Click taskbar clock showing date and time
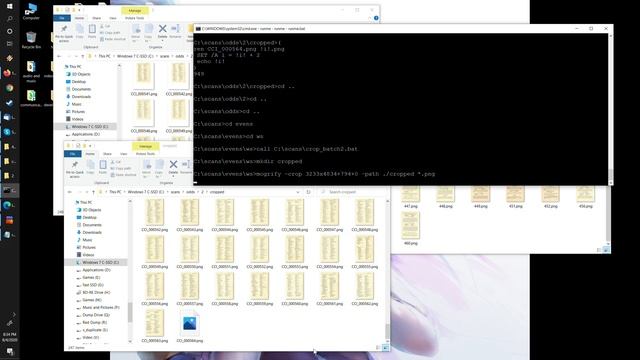Viewport: 640px width, 360px height. (9, 337)
